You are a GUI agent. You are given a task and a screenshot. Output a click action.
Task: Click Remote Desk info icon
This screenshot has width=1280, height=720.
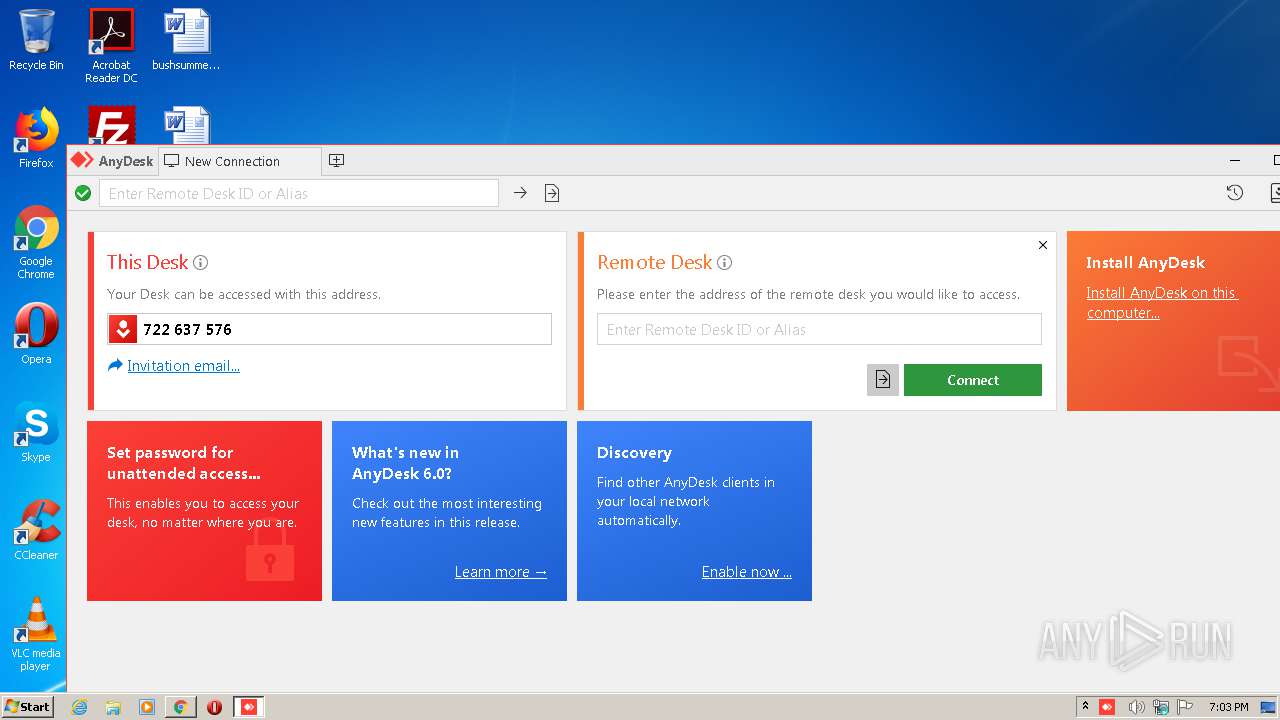[724, 263]
